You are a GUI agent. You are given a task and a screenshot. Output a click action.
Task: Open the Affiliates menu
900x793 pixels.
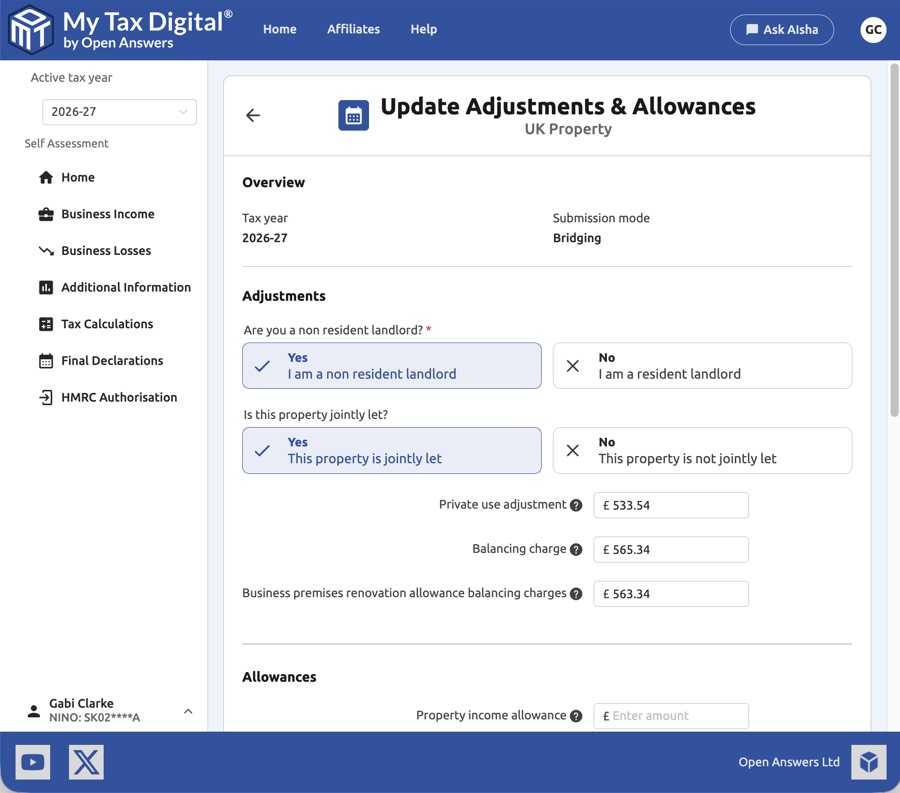[x=353, y=29]
